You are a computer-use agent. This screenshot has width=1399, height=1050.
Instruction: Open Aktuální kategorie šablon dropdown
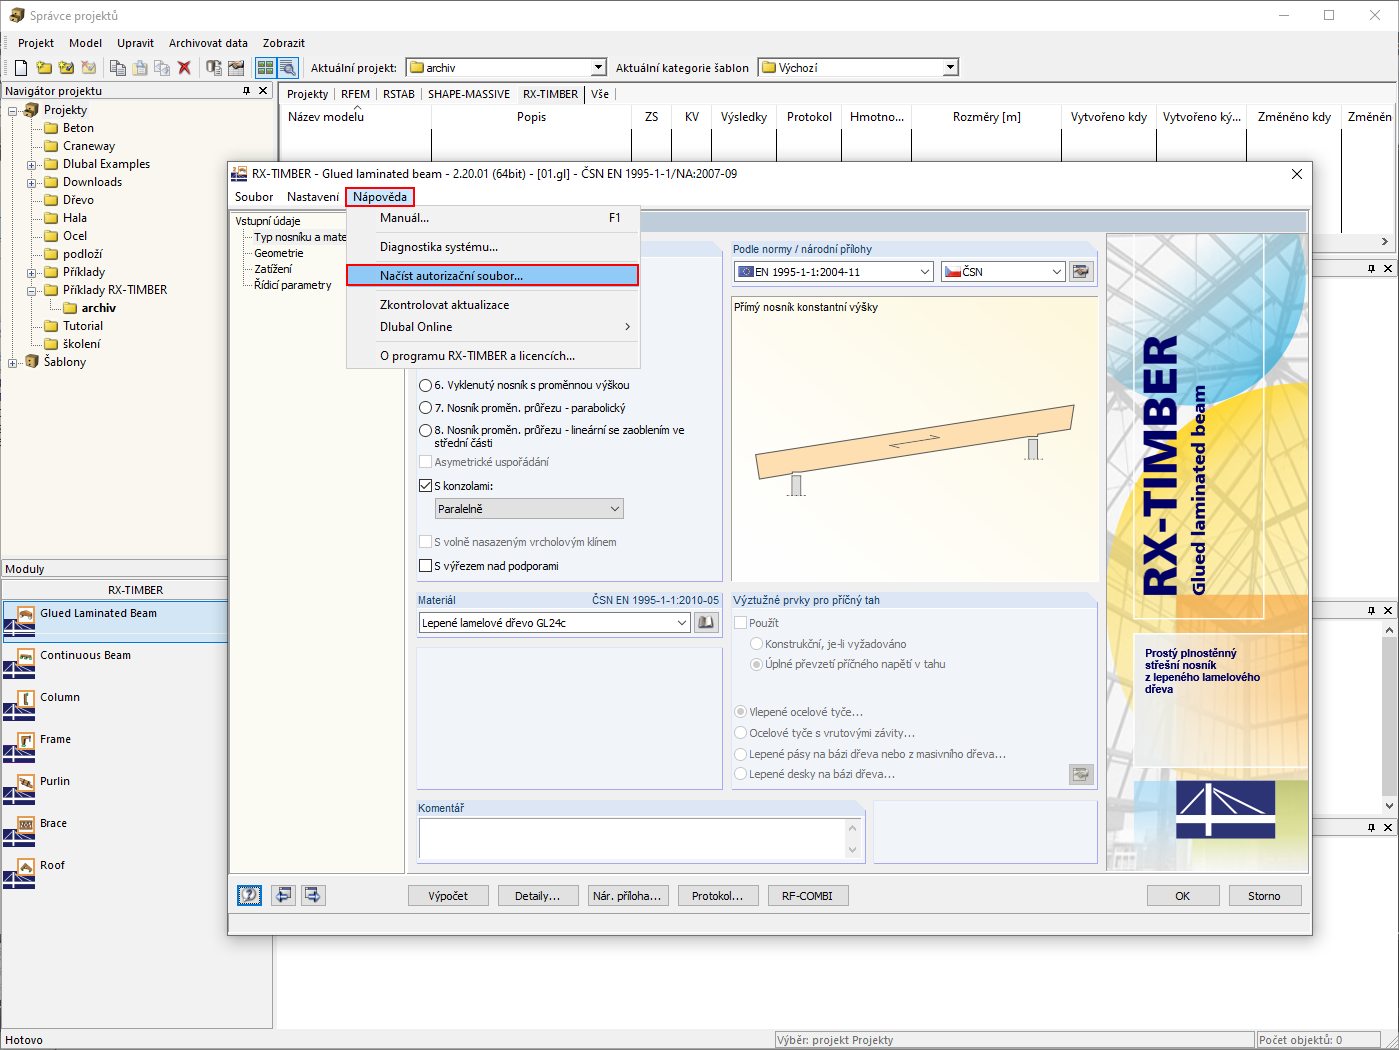858,68
